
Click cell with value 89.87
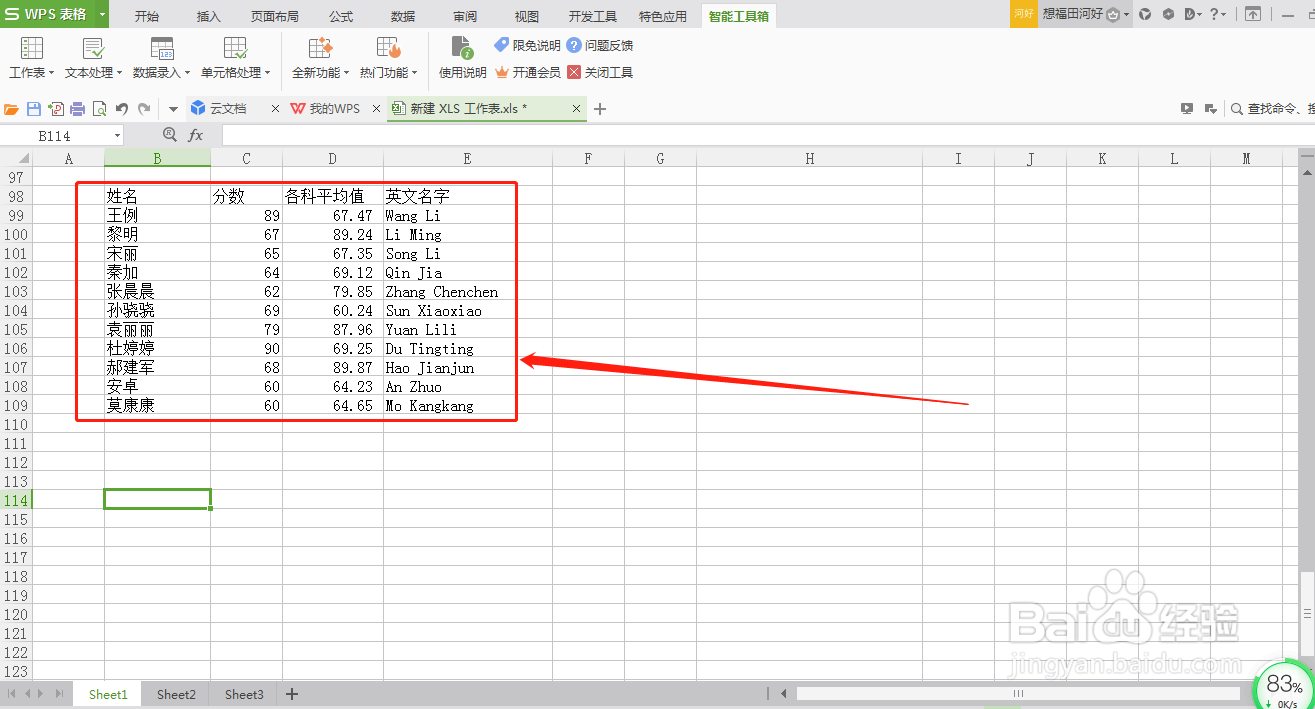pyautogui.click(x=333, y=367)
